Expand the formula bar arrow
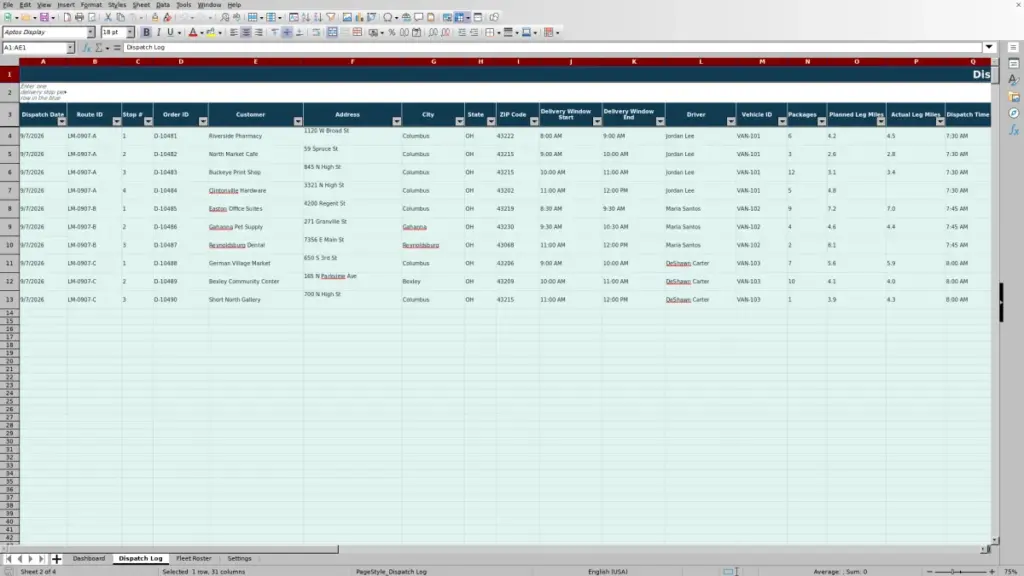 pos(989,47)
